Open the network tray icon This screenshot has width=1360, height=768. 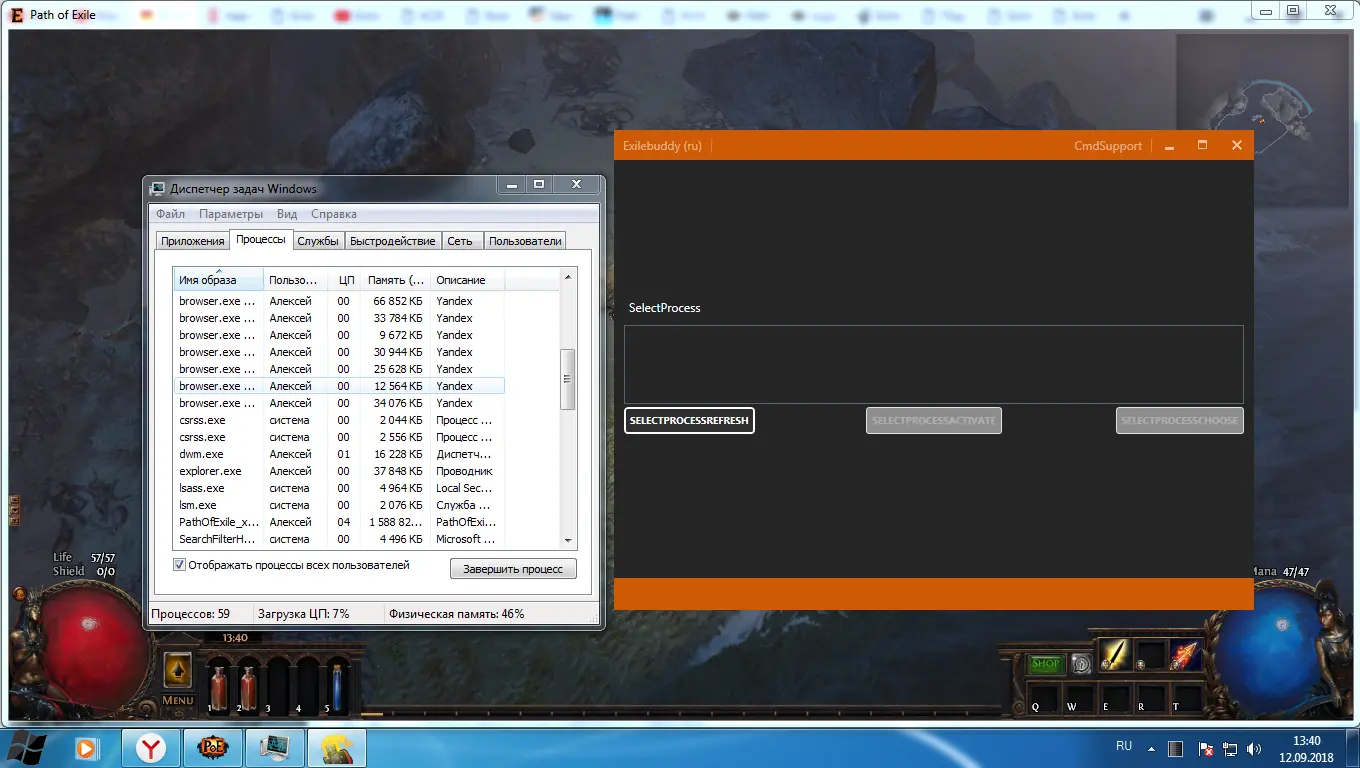[1228, 749]
